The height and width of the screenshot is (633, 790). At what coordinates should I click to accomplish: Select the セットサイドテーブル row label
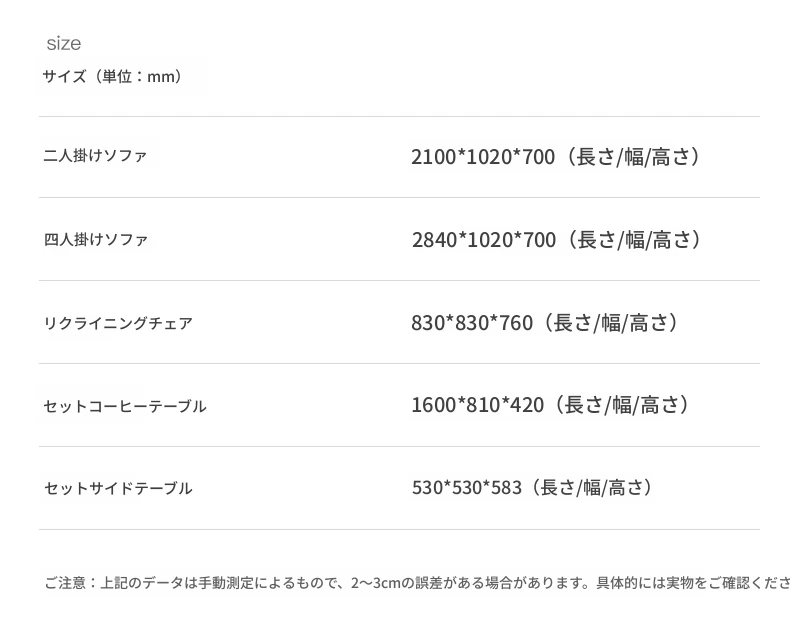tap(118, 488)
